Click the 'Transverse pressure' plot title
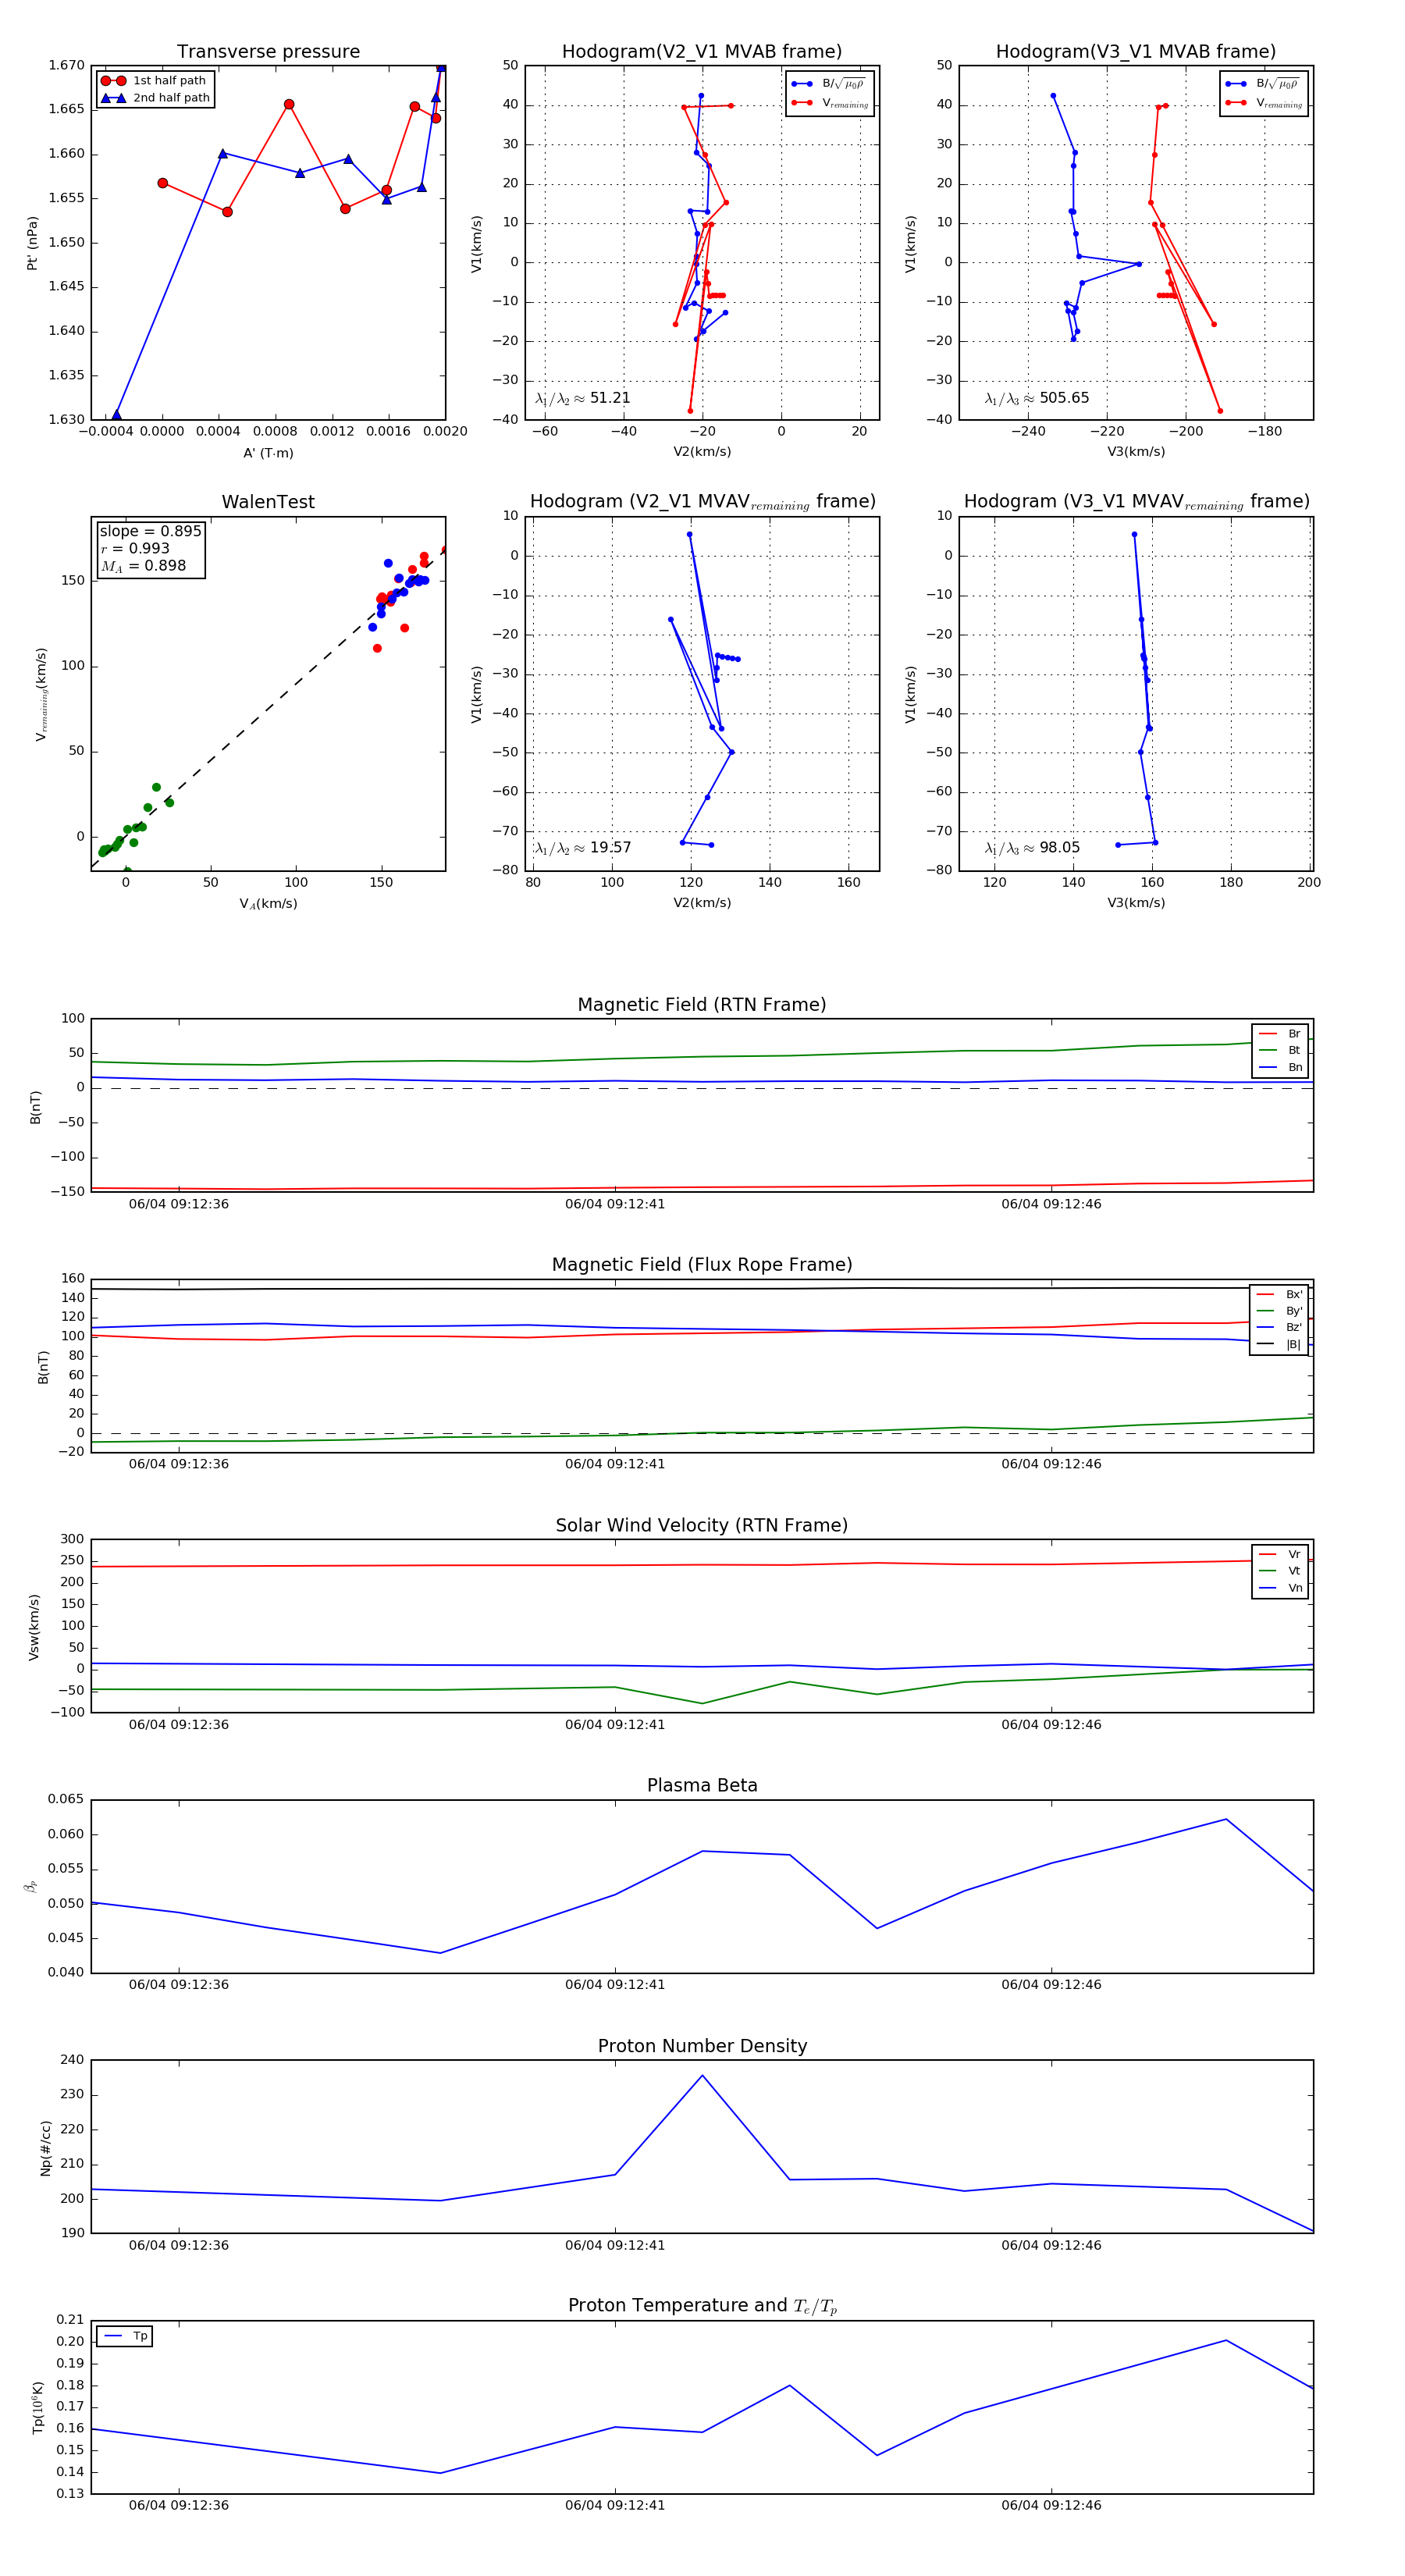 [x=268, y=52]
